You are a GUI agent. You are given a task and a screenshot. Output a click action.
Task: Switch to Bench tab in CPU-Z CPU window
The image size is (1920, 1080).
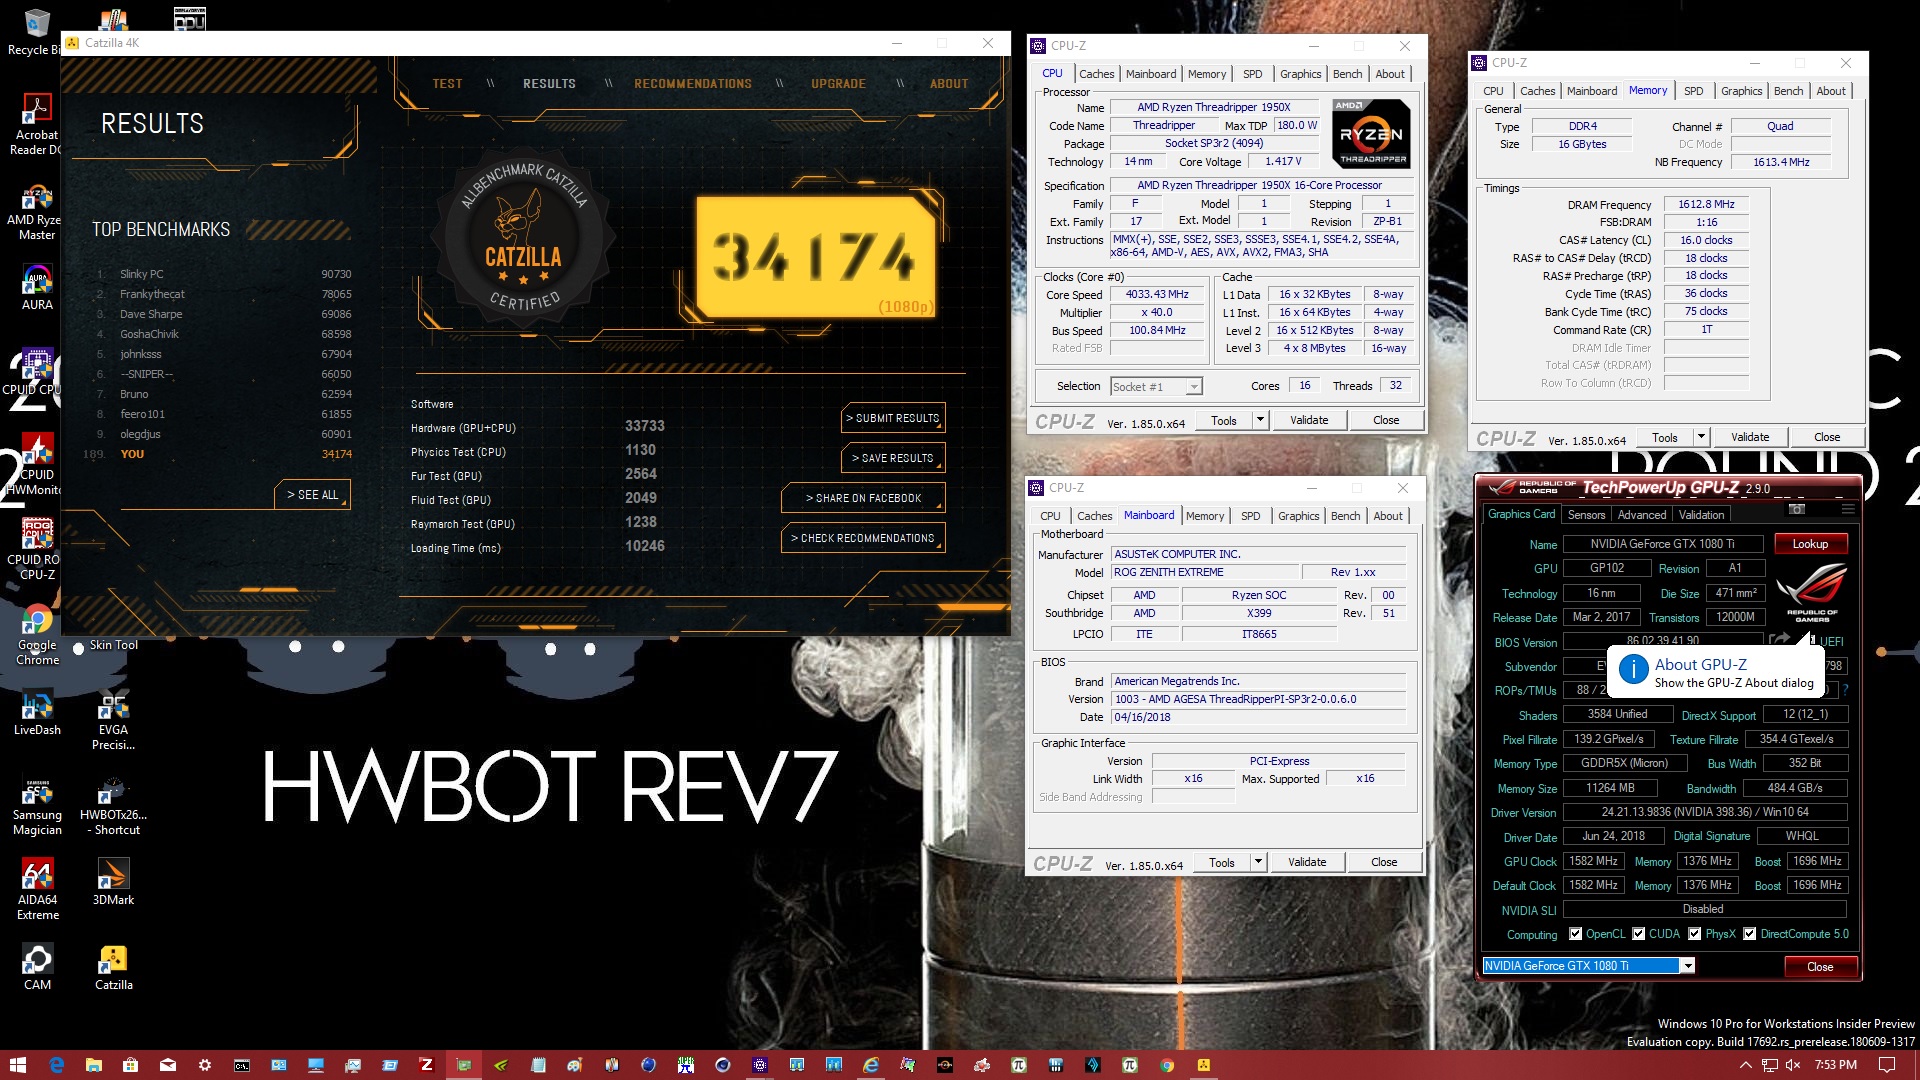point(1347,74)
